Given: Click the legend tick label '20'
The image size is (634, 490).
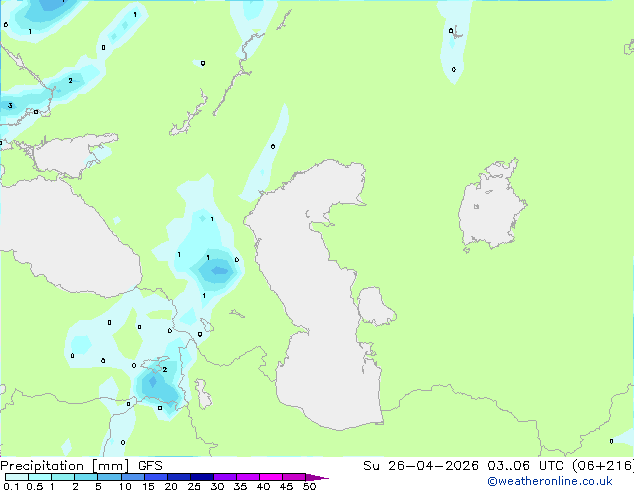Looking at the screenshot, I should pos(171,486).
